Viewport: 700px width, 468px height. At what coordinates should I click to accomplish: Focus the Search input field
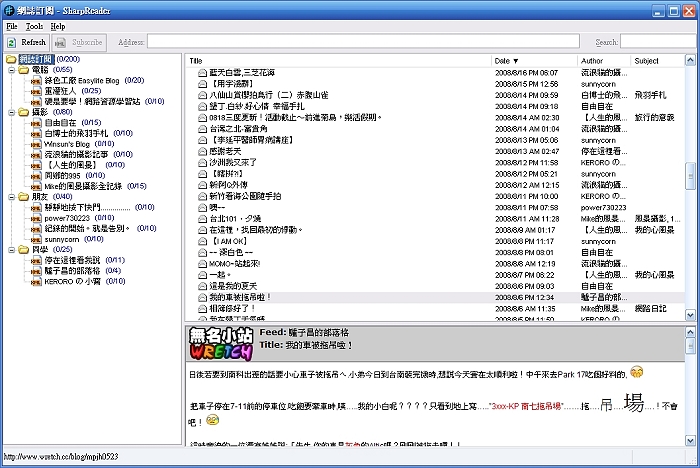click(660, 42)
